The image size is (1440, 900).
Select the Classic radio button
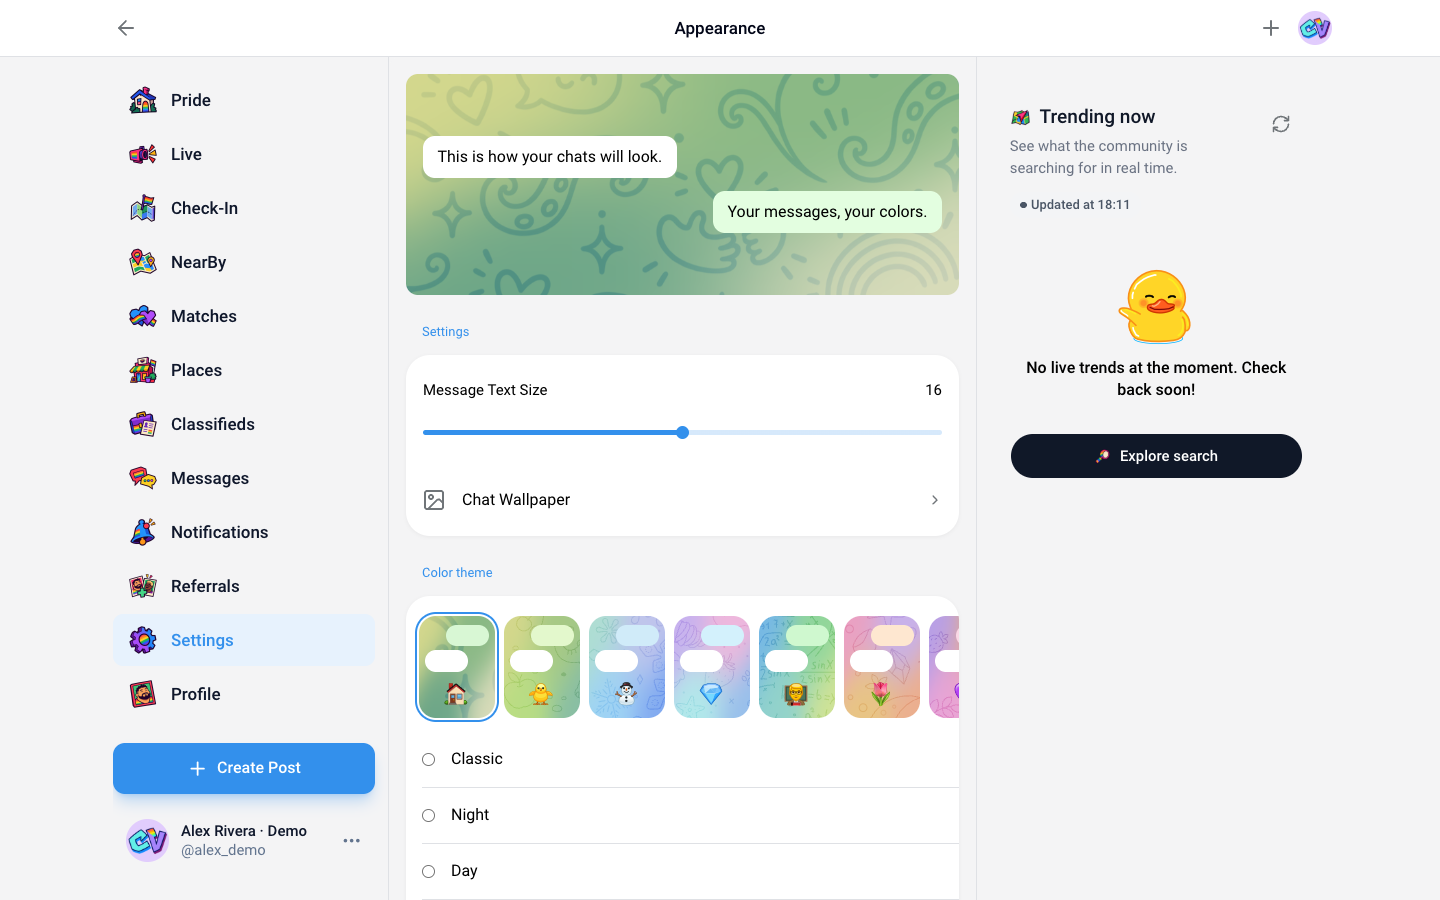pyautogui.click(x=428, y=760)
